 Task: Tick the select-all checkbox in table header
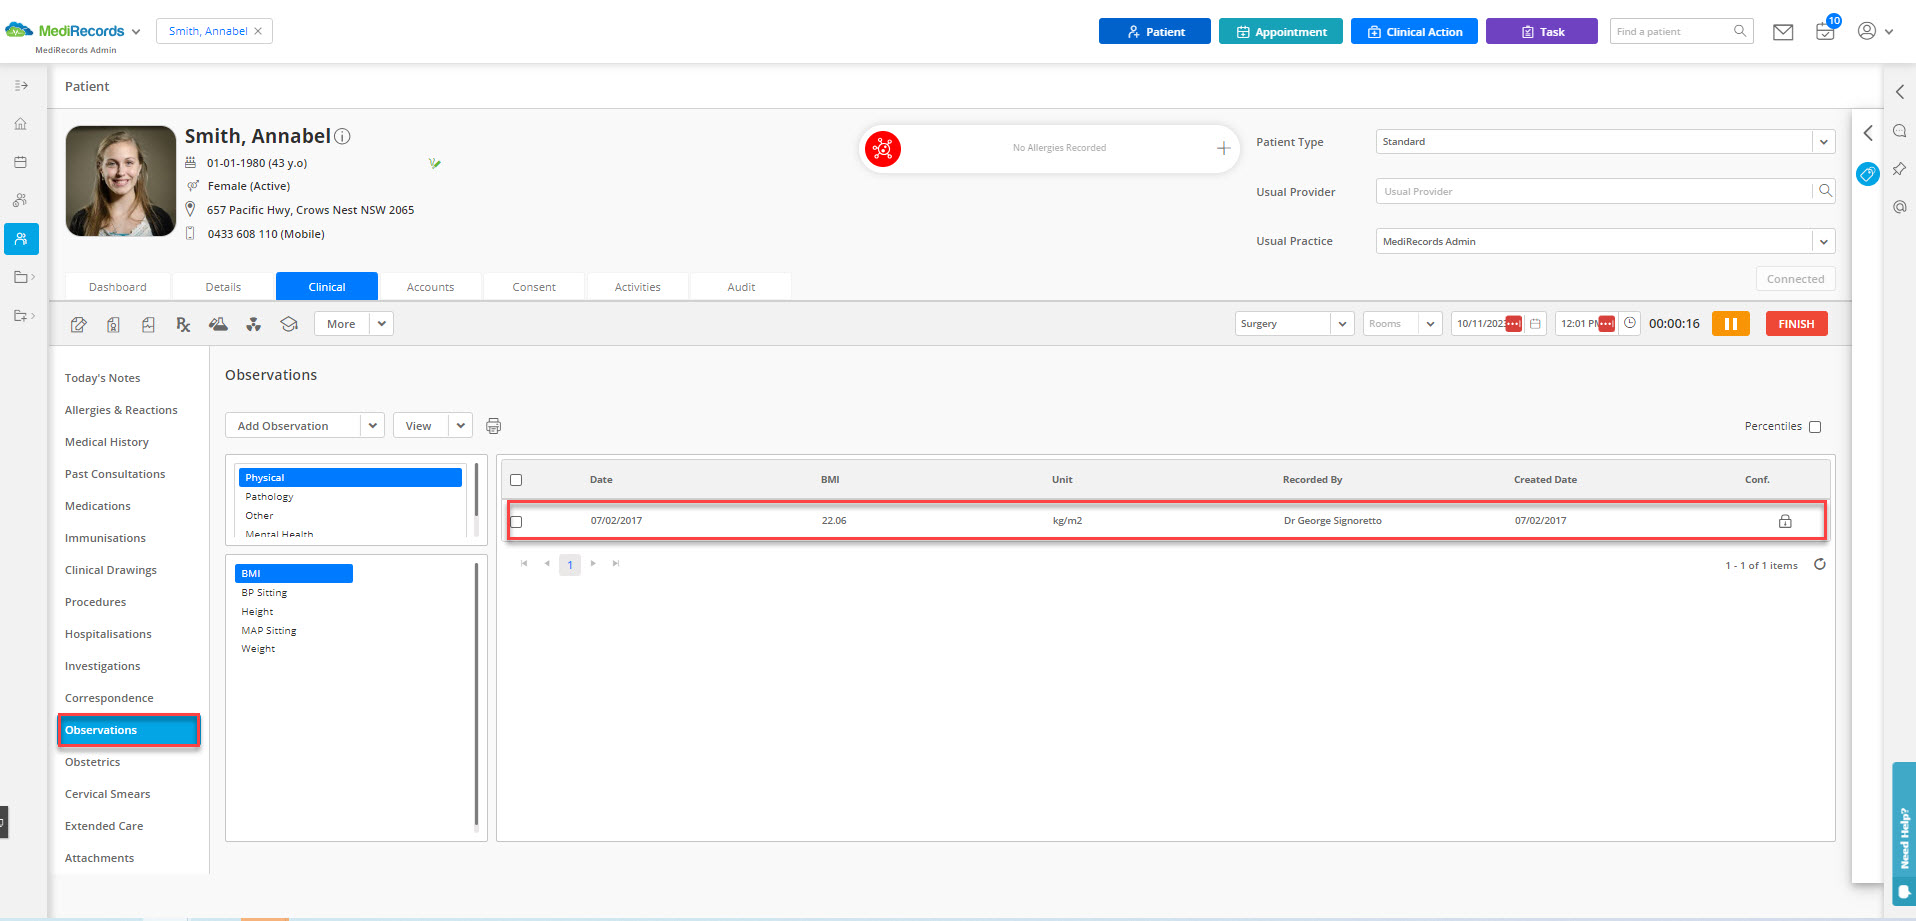pos(516,480)
